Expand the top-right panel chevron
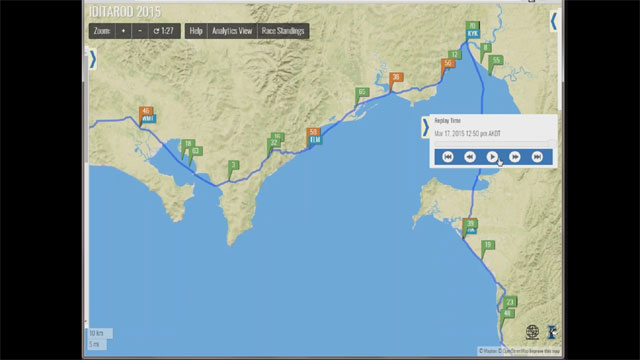The image size is (640, 360). click(553, 21)
